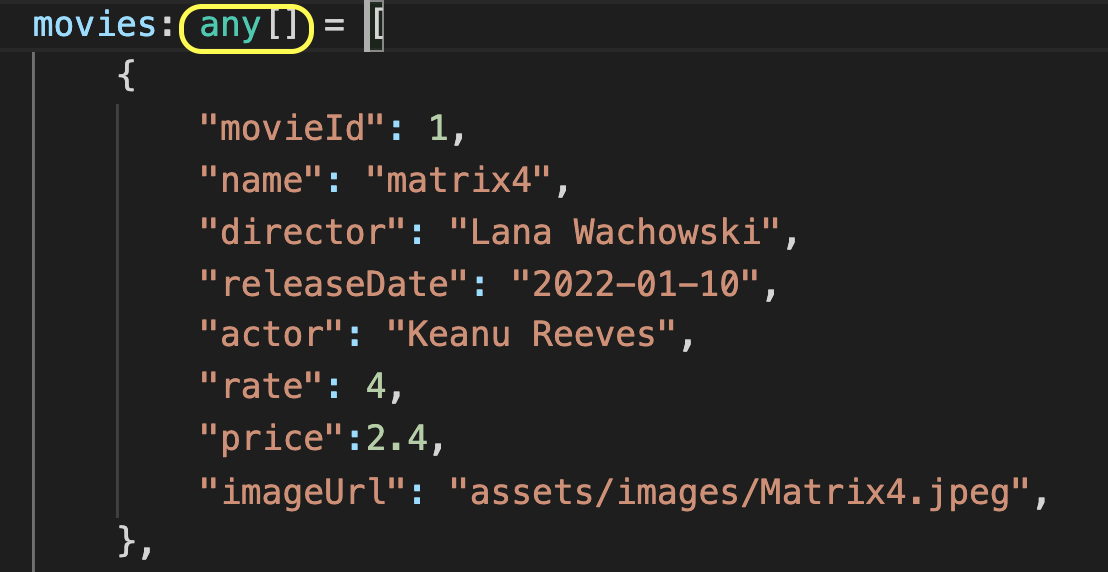Click the "2022-01-10" date string

635,284
